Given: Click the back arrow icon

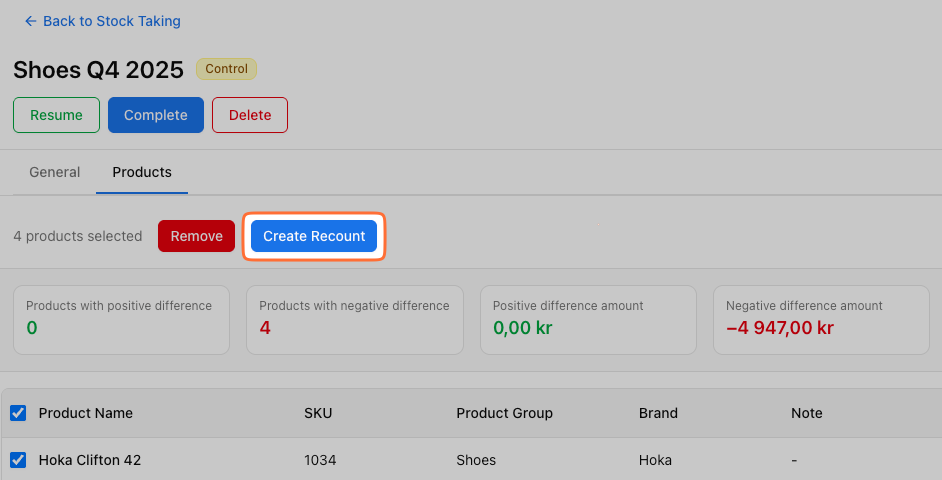Looking at the screenshot, I should click(30, 21).
